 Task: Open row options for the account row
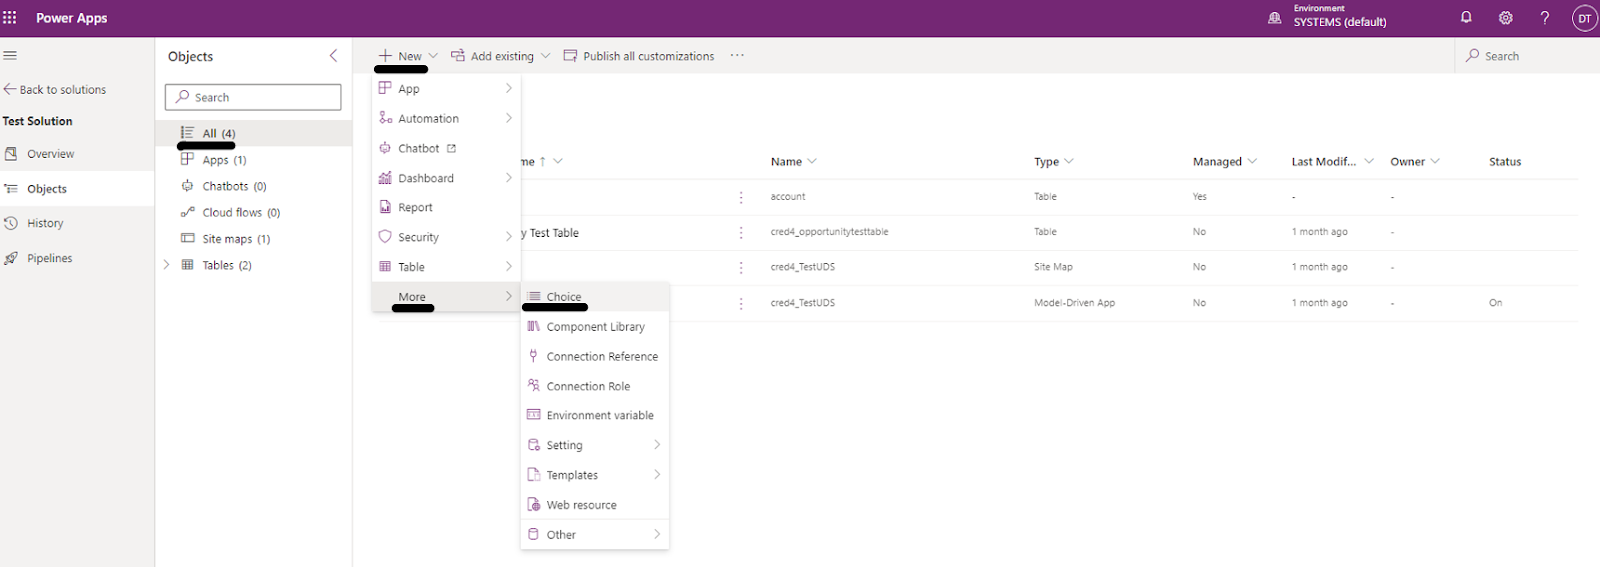coord(741,197)
